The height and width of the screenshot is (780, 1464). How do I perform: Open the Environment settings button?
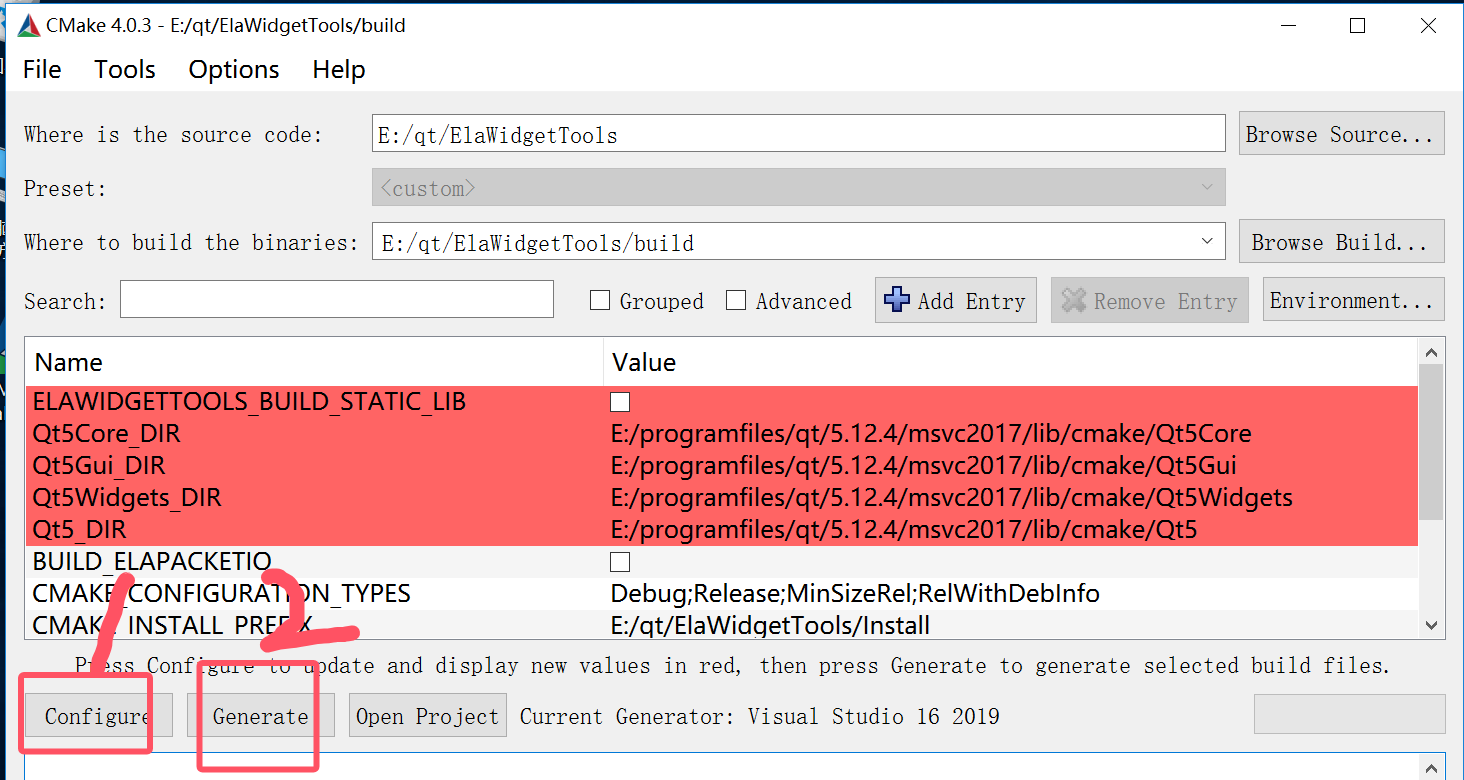[1353, 300]
